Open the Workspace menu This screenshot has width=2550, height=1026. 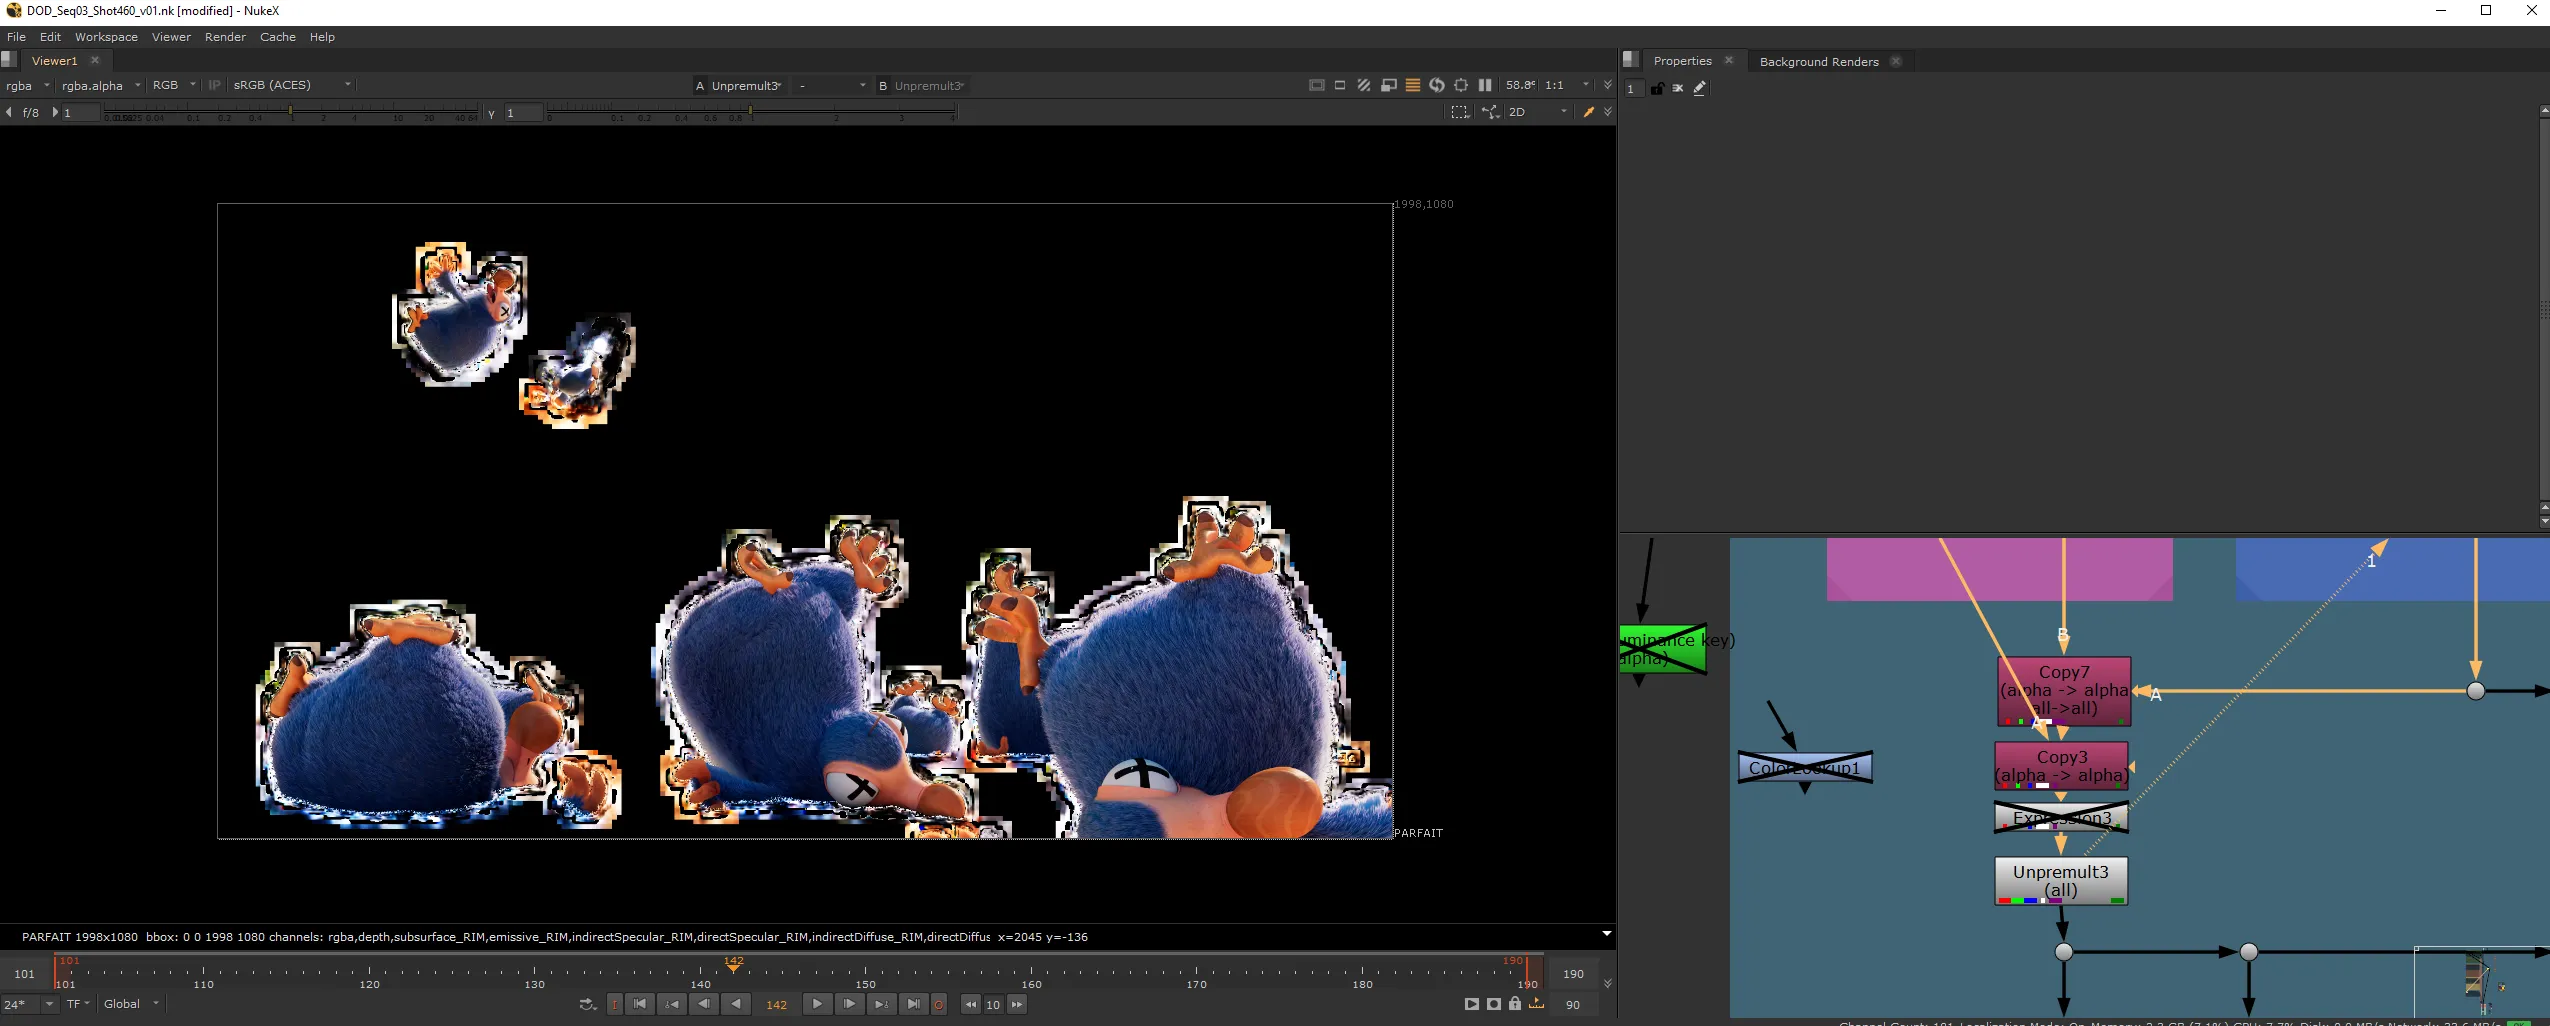(x=106, y=37)
